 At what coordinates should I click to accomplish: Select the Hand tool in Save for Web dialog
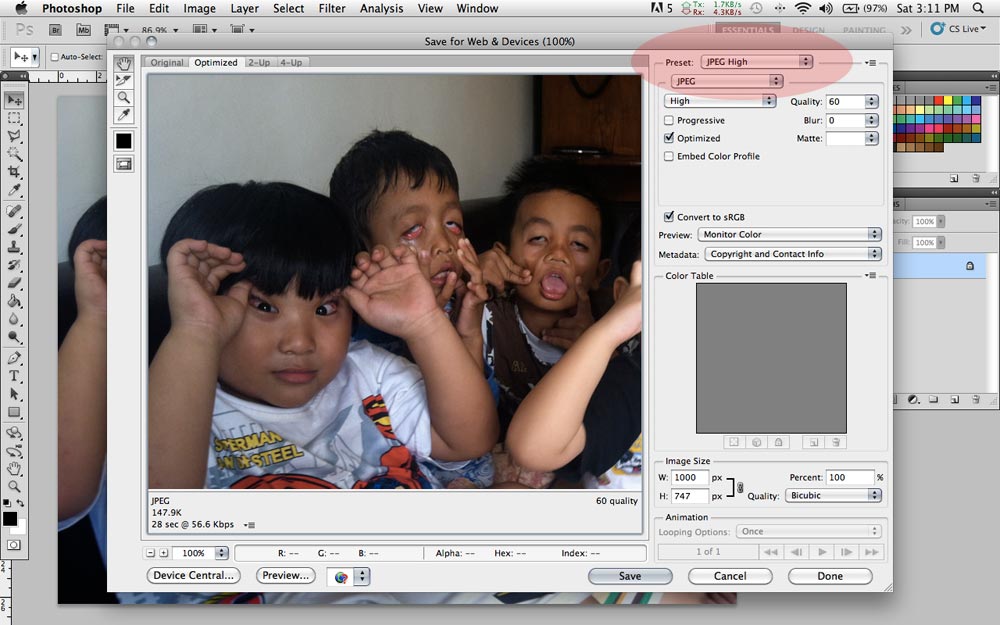coord(124,64)
